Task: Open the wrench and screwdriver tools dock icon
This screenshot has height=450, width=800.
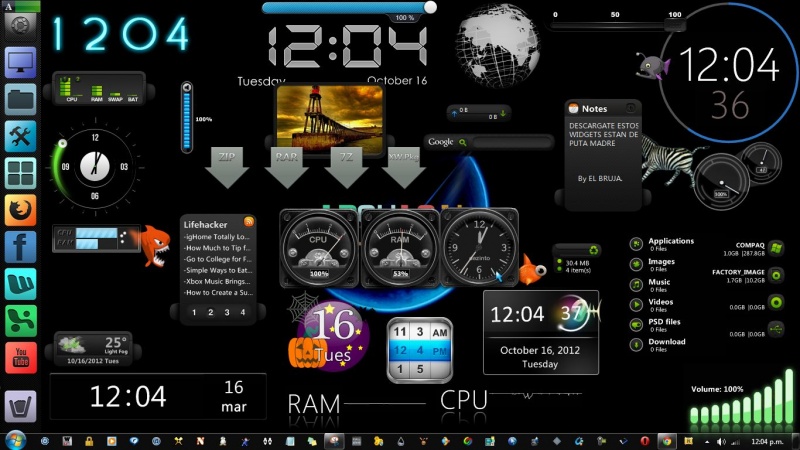Action: [x=20, y=136]
